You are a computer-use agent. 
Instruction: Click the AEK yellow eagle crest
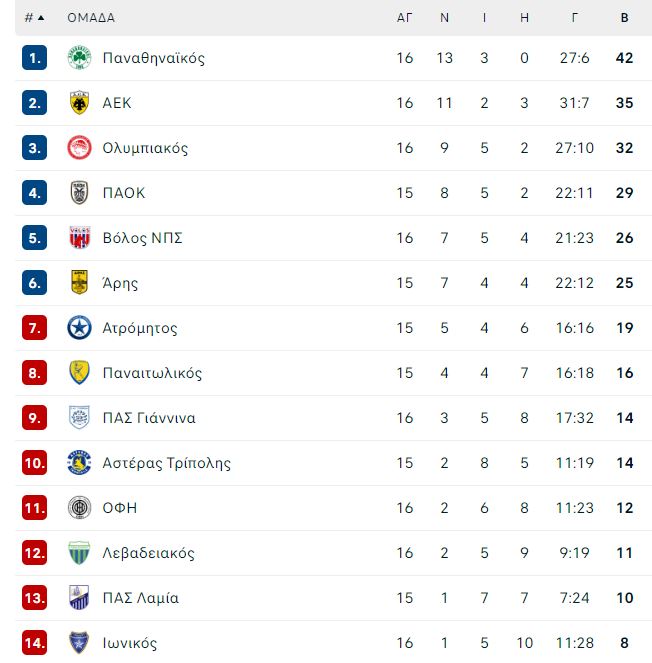point(79,103)
